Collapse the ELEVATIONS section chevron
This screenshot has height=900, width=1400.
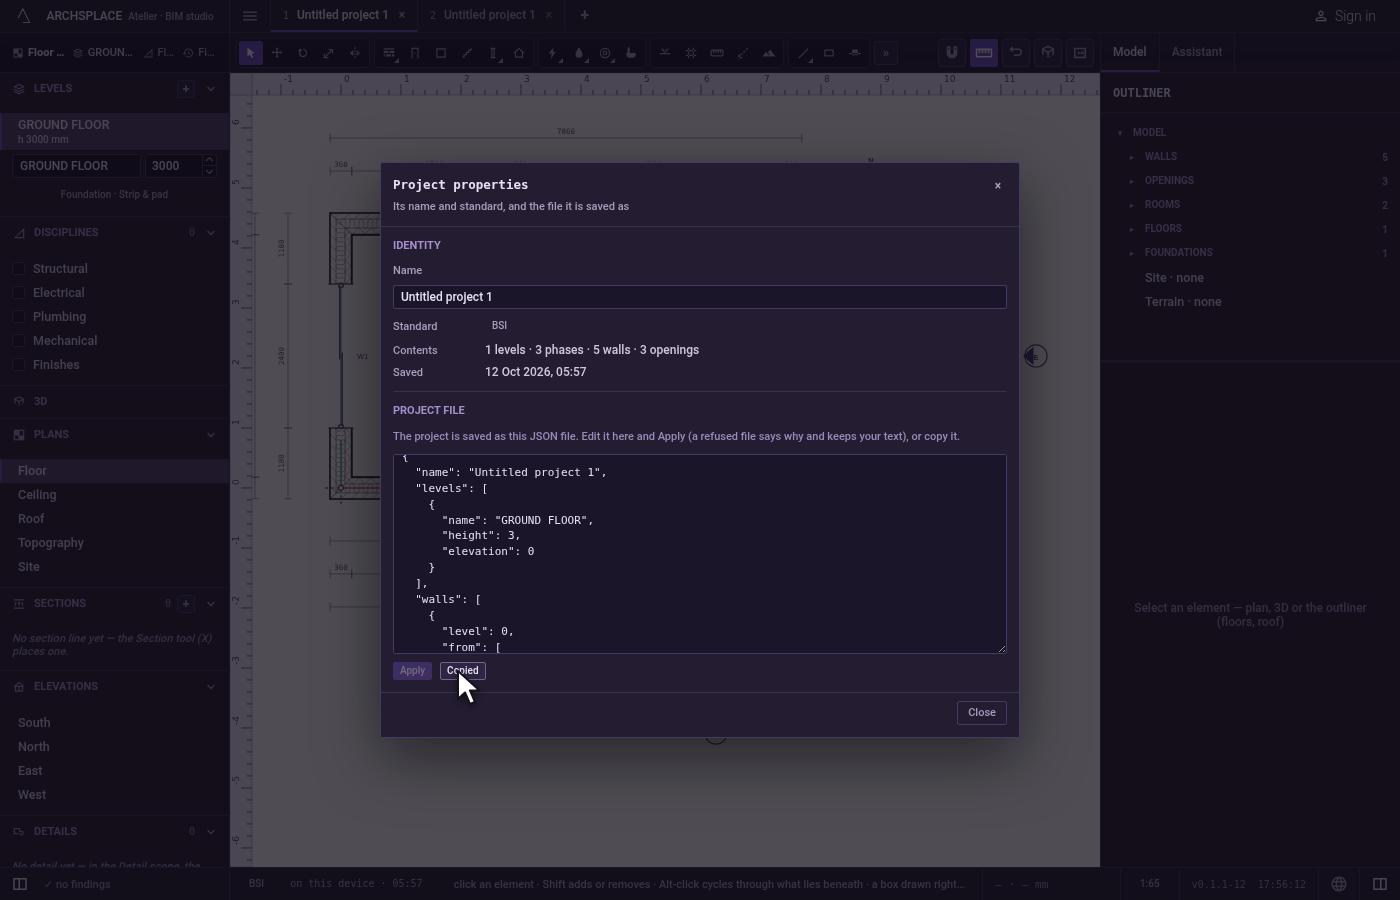click(211, 687)
